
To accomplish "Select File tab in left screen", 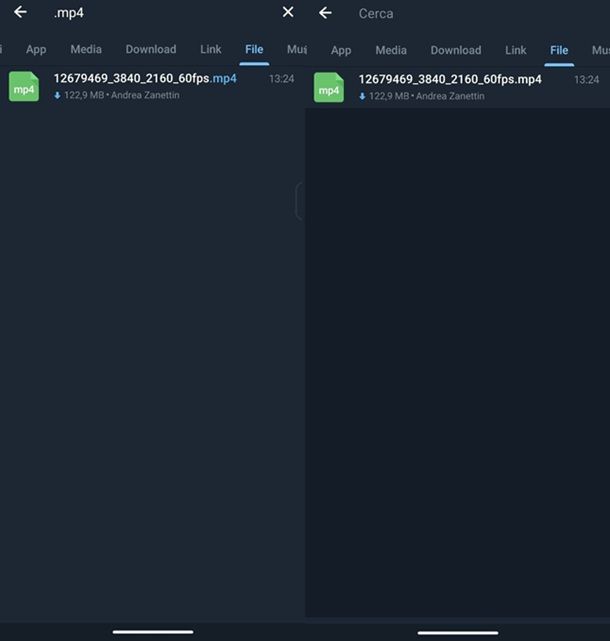I will click(x=254, y=49).
